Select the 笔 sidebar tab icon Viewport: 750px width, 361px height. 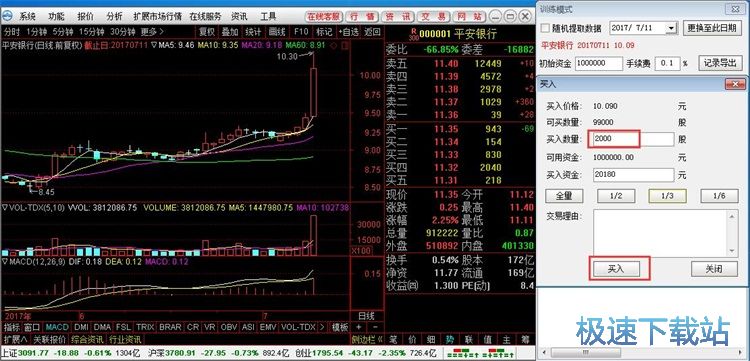click(x=392, y=339)
